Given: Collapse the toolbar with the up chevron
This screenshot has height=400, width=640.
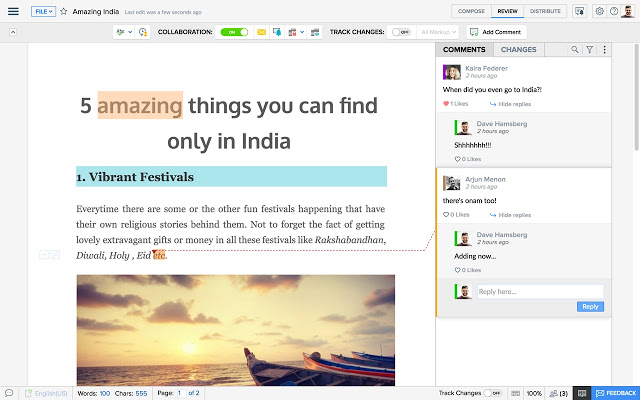Looking at the screenshot, I should point(13,32).
